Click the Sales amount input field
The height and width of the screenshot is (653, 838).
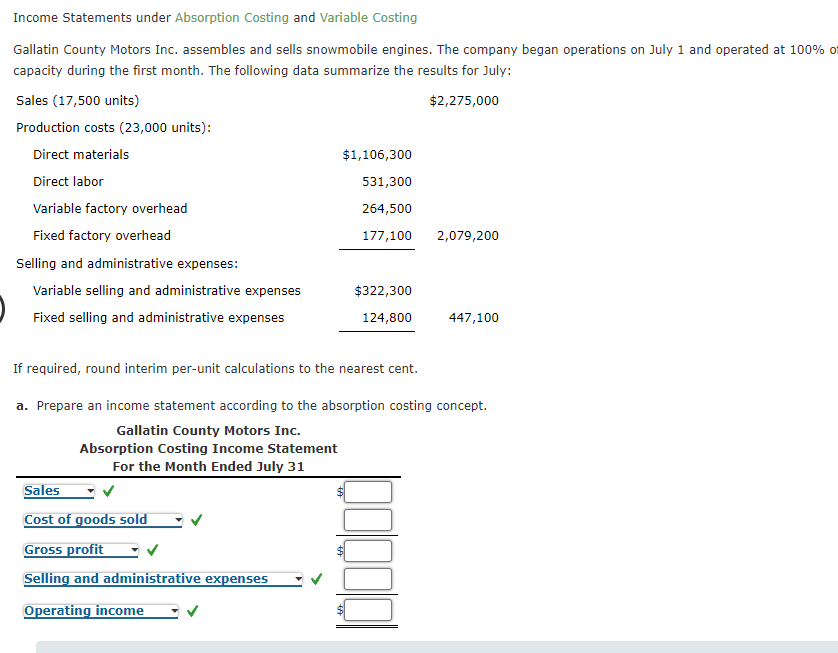(x=368, y=492)
